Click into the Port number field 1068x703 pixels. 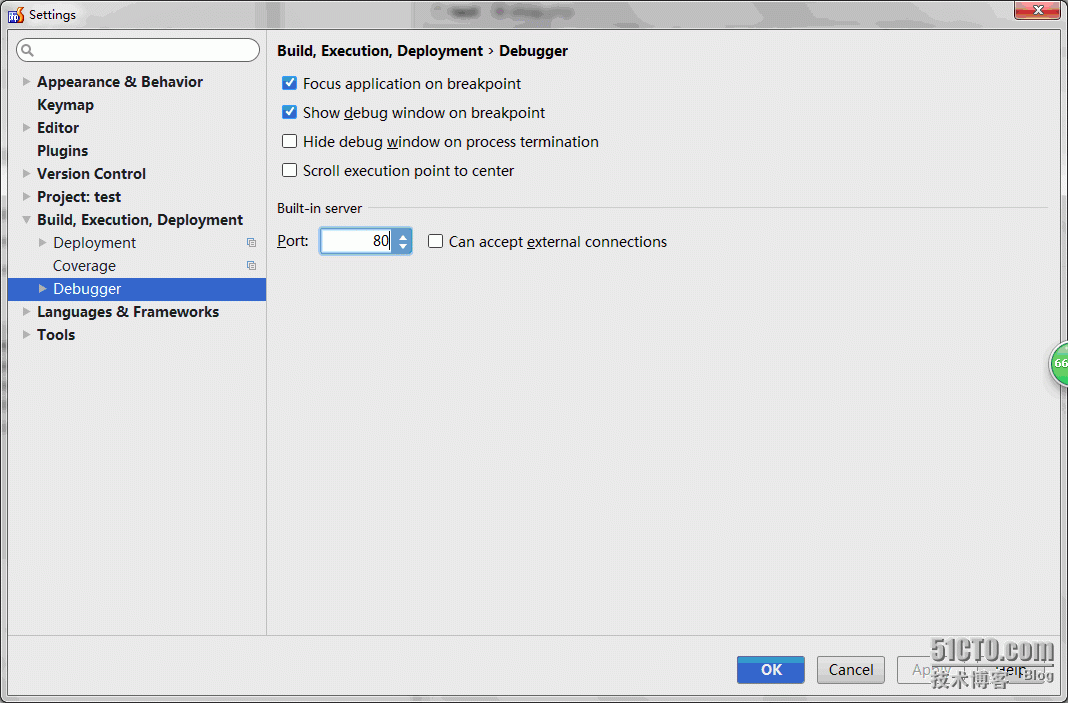357,241
